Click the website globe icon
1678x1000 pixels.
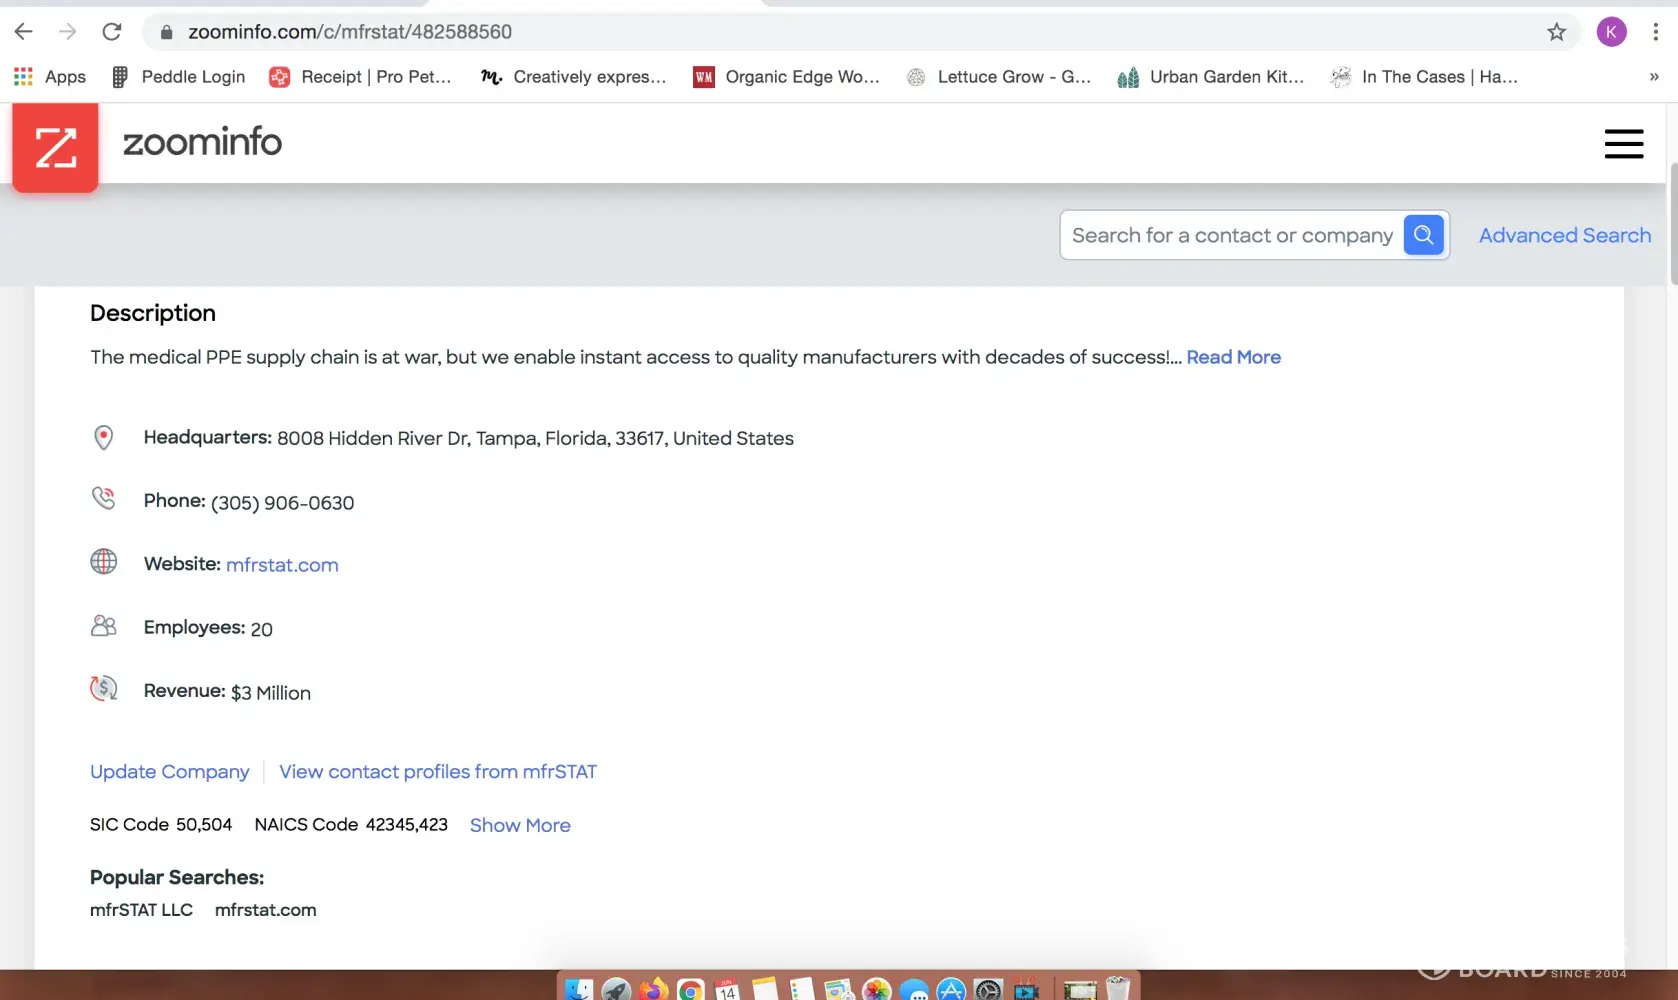[103, 562]
